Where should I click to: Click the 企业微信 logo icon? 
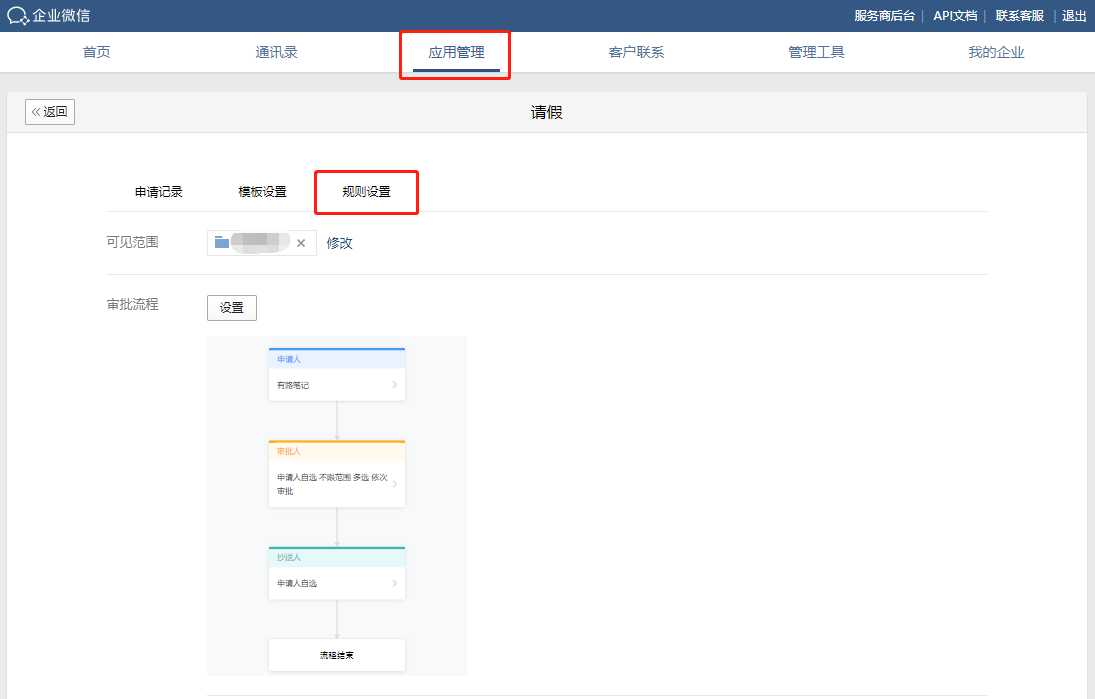[18, 15]
